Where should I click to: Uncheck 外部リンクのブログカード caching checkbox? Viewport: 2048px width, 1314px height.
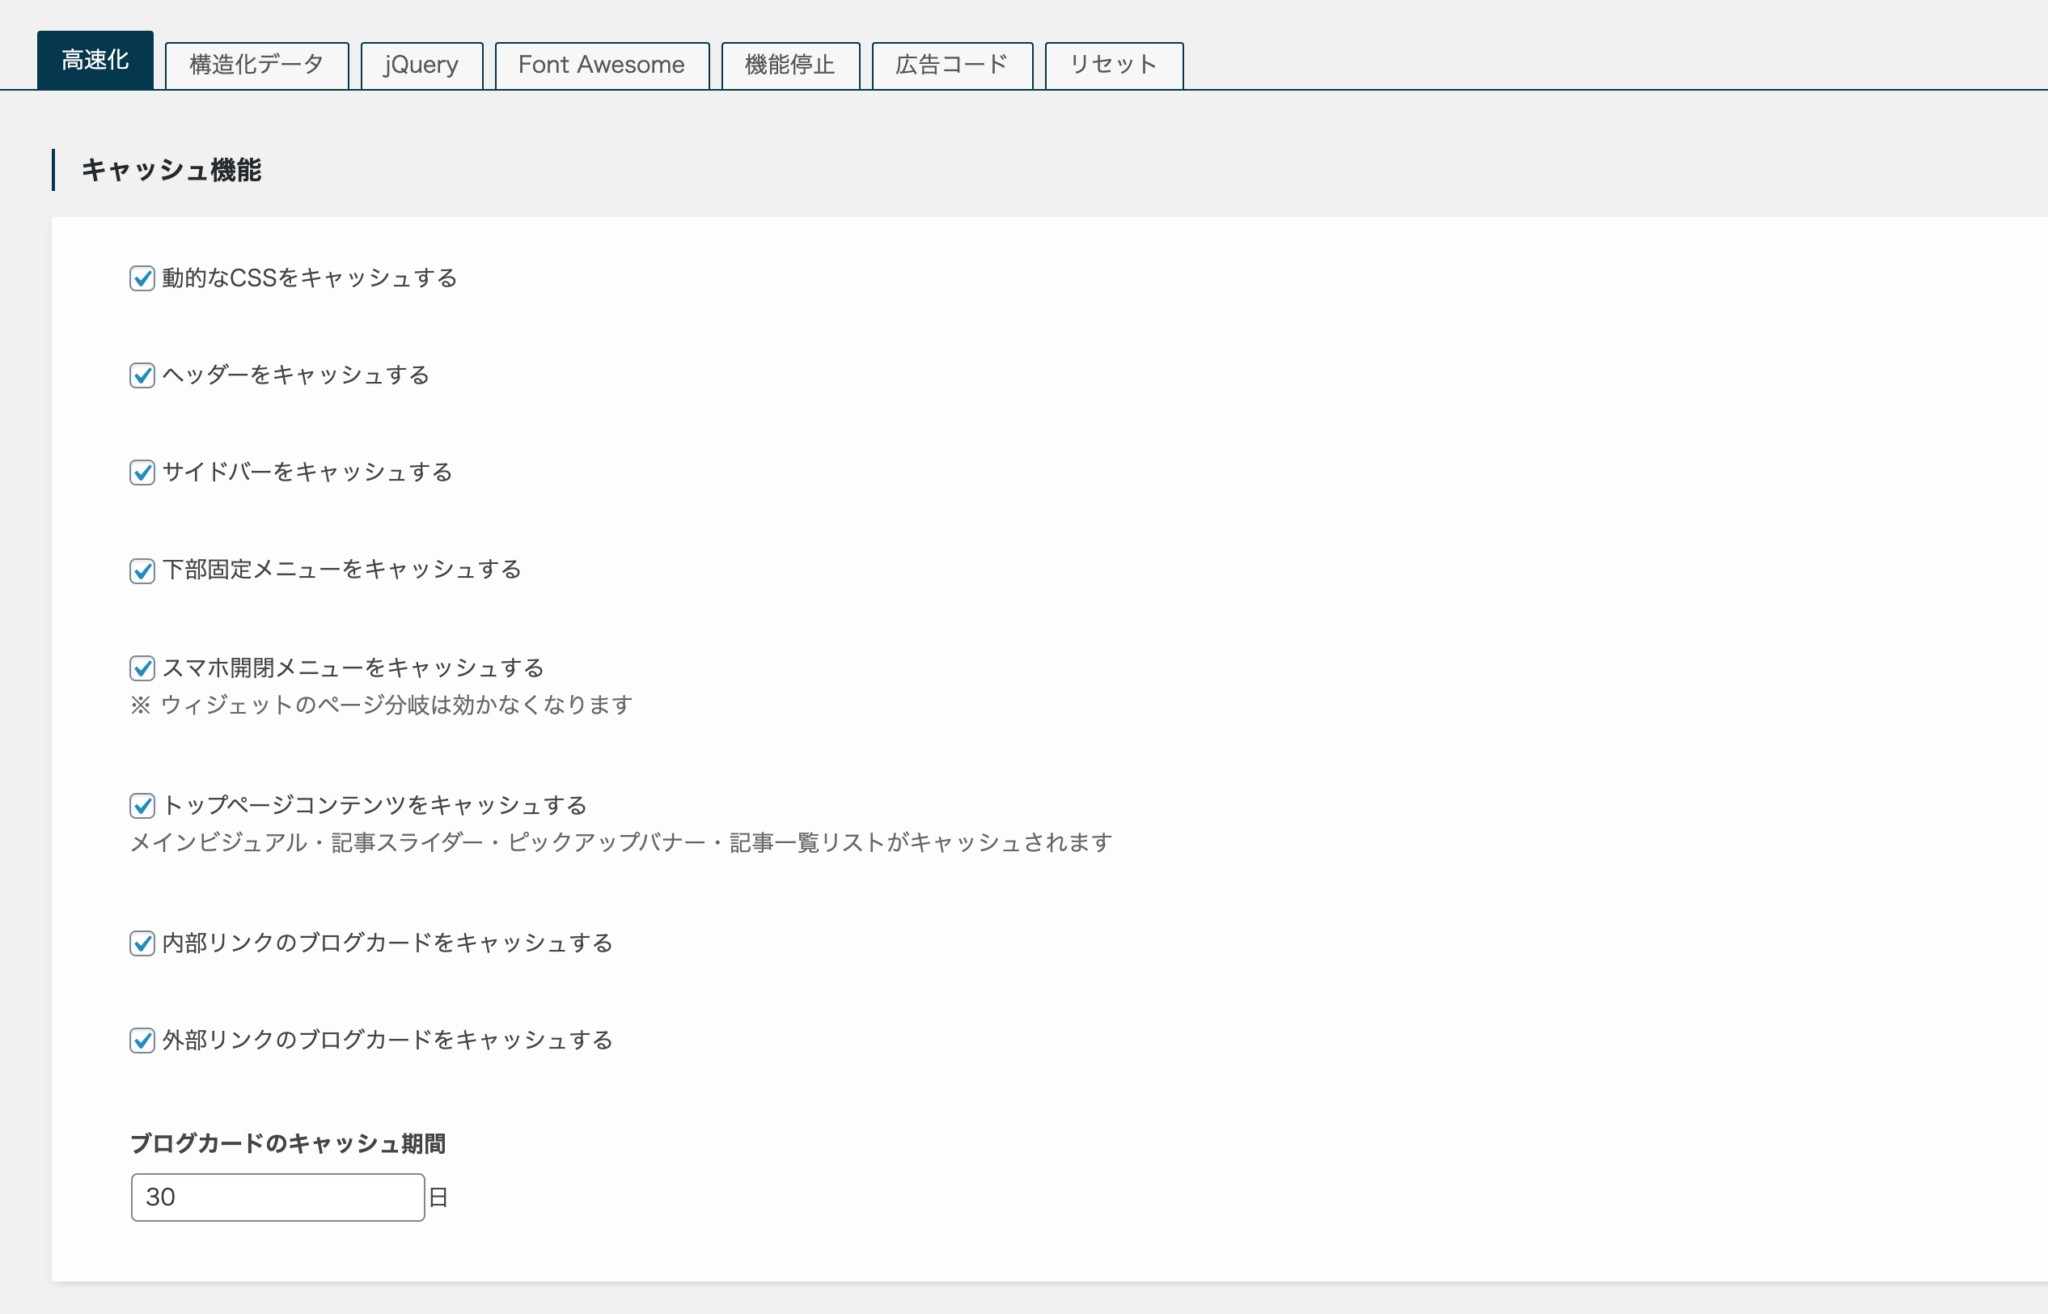coord(142,1041)
